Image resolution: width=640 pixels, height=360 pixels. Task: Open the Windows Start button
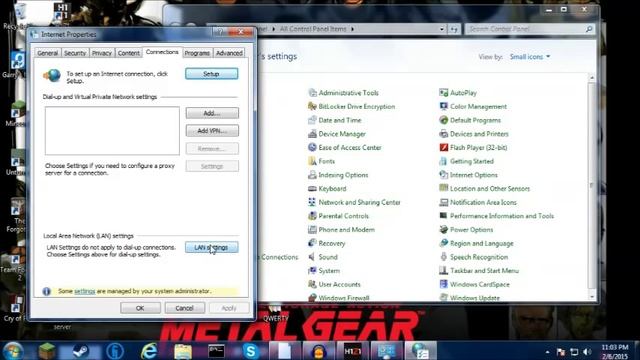[x=13, y=351]
